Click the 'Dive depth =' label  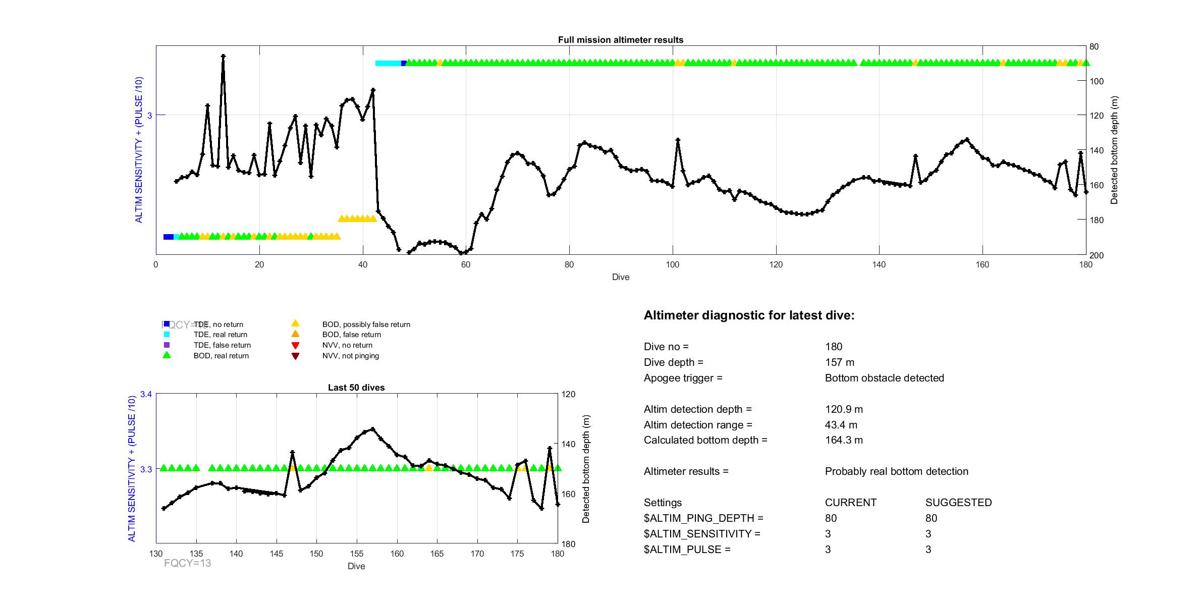point(674,362)
